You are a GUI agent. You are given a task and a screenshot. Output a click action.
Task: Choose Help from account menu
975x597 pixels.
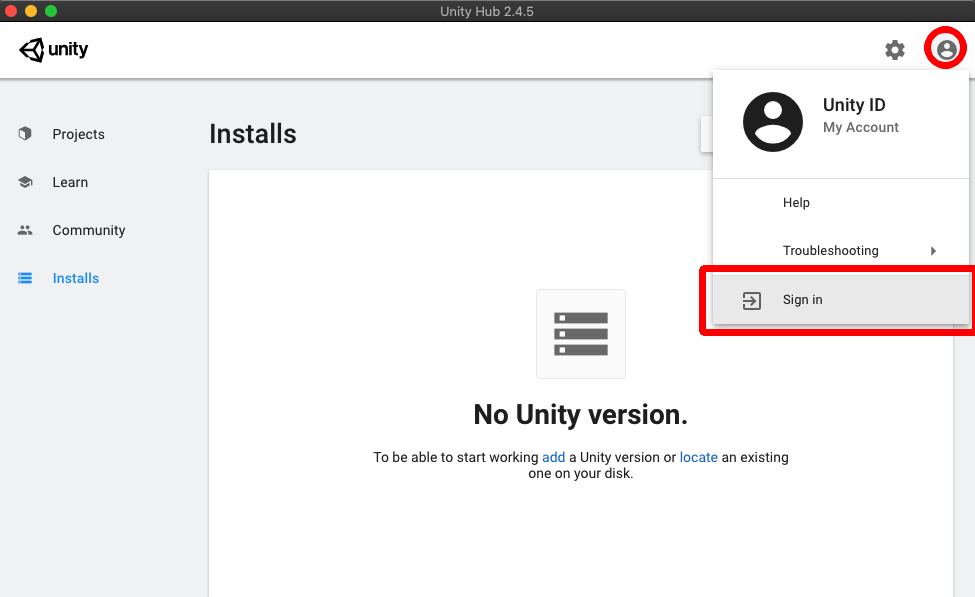coord(841,203)
